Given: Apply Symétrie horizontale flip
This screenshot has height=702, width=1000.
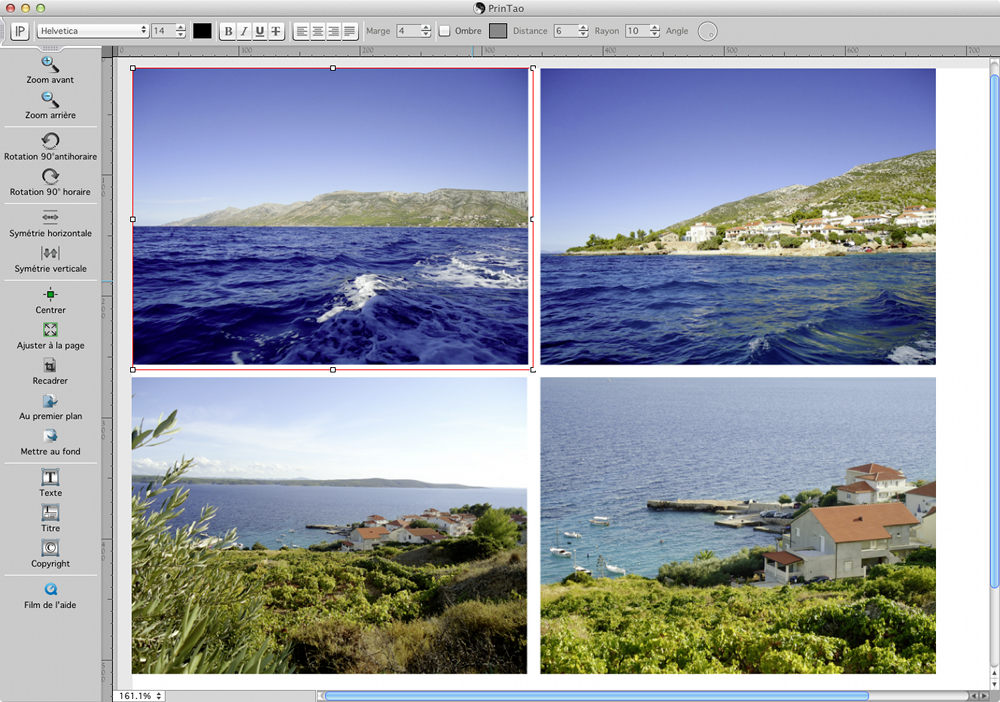Looking at the screenshot, I should (x=50, y=217).
